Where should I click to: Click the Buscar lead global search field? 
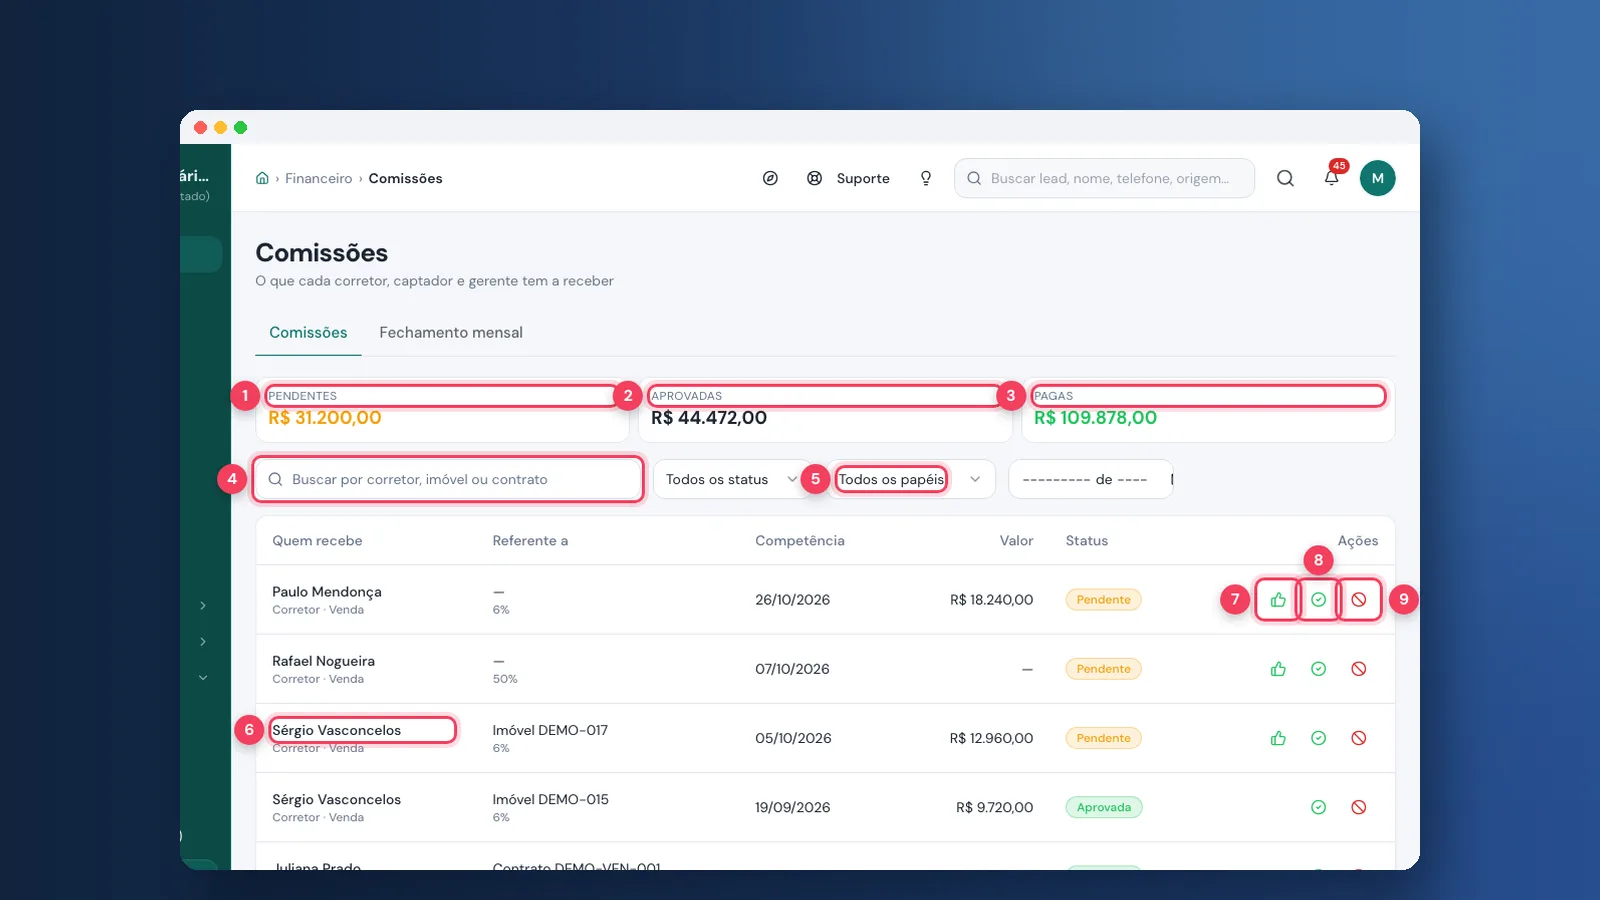(x=1104, y=178)
